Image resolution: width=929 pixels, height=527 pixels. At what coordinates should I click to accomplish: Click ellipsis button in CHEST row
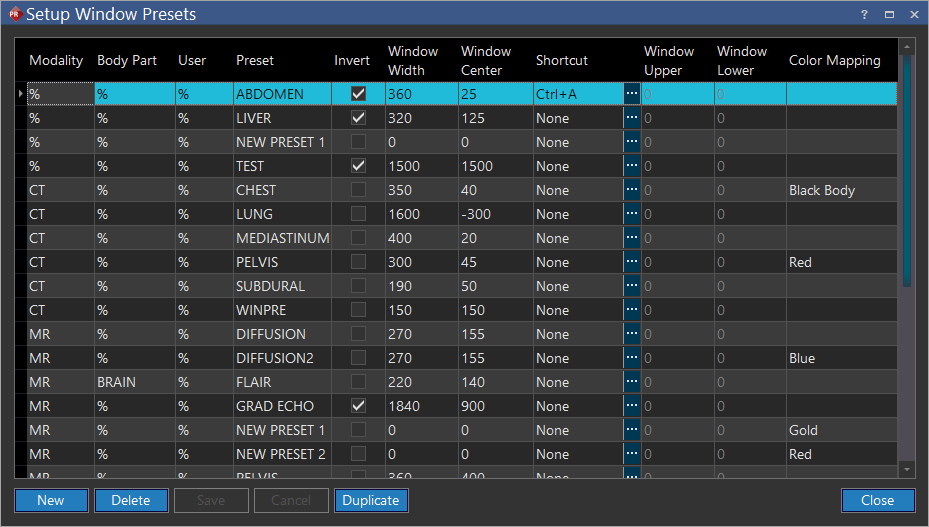click(x=631, y=190)
